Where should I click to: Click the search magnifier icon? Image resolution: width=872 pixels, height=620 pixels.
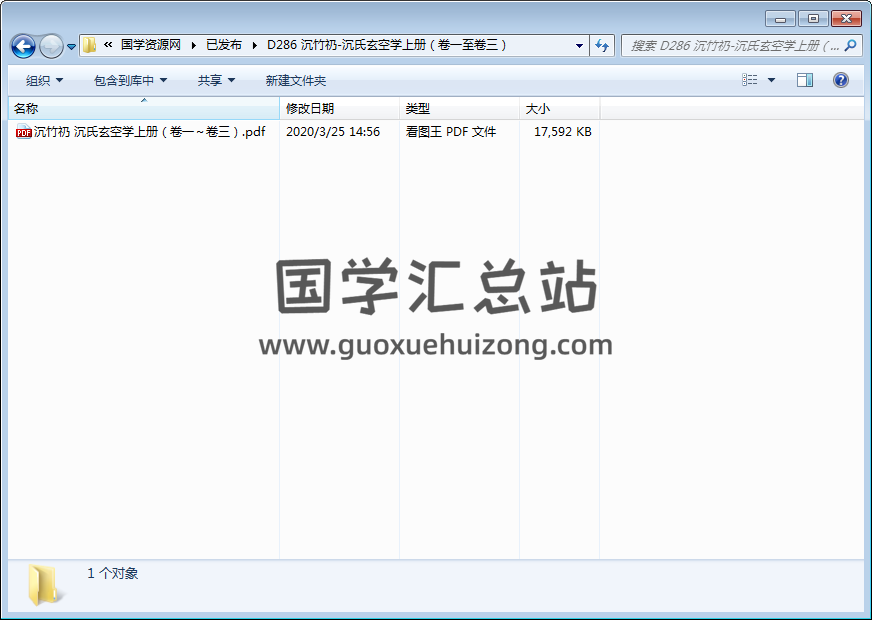(x=850, y=45)
